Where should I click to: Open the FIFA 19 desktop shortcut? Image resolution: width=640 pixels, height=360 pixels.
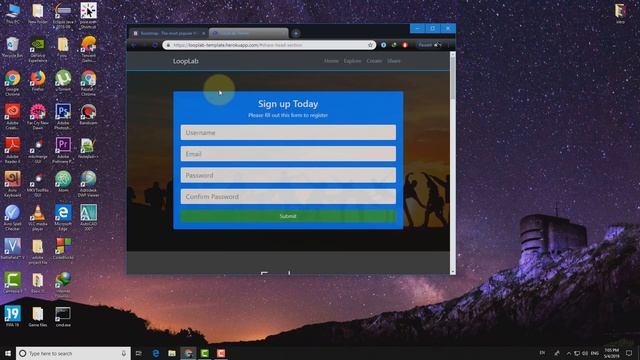pyautogui.click(x=13, y=316)
